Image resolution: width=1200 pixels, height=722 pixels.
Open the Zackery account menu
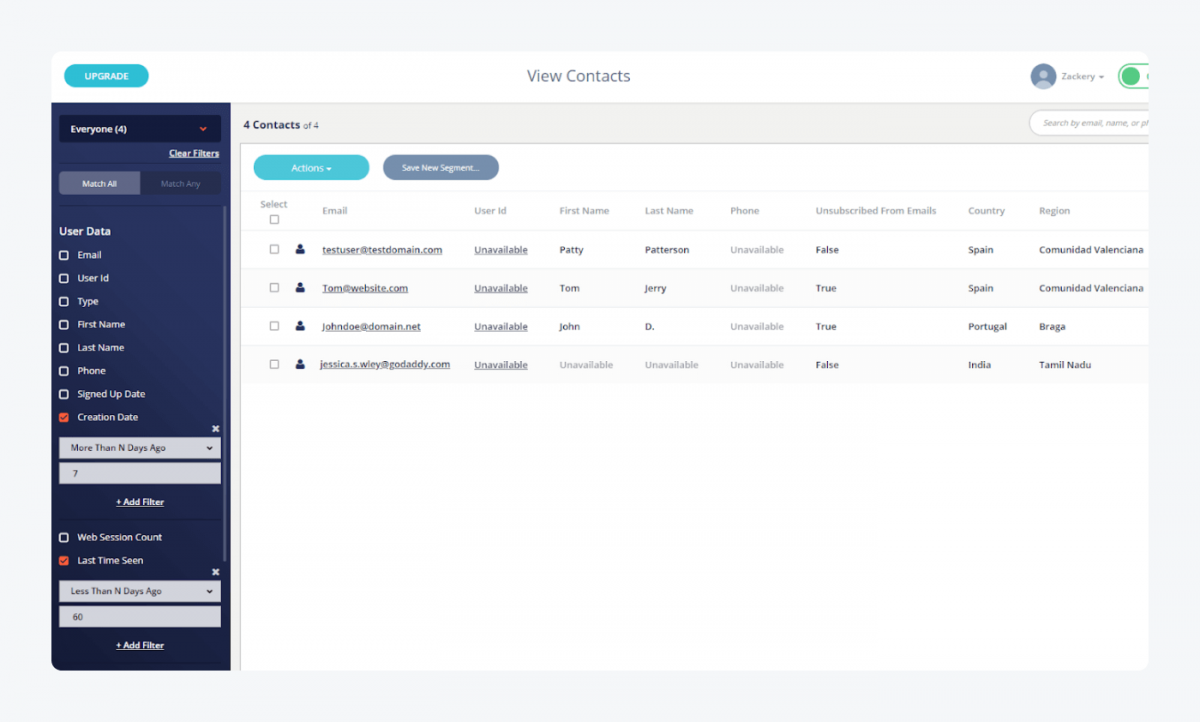pos(1082,76)
